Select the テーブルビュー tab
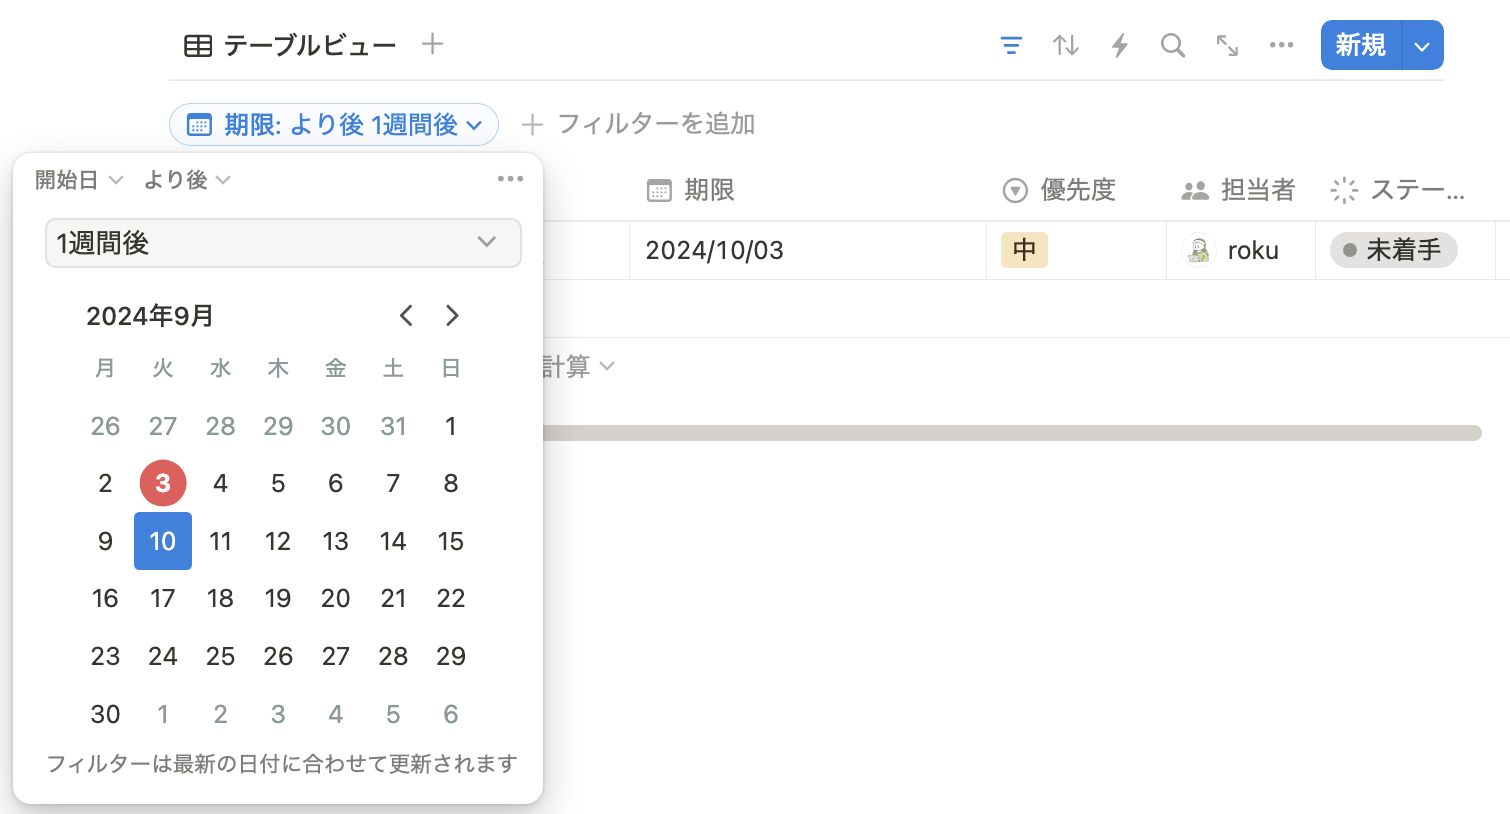 click(x=290, y=45)
